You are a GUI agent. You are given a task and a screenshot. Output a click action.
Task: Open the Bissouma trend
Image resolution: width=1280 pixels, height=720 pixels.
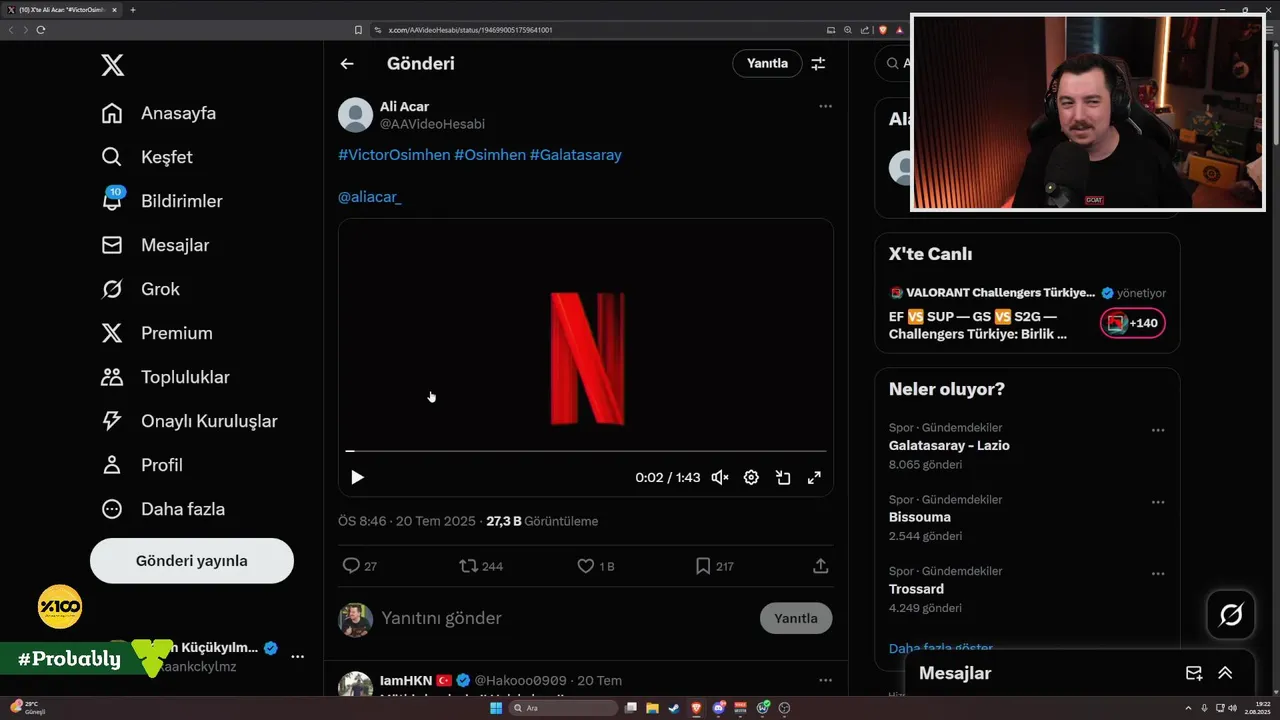point(920,517)
